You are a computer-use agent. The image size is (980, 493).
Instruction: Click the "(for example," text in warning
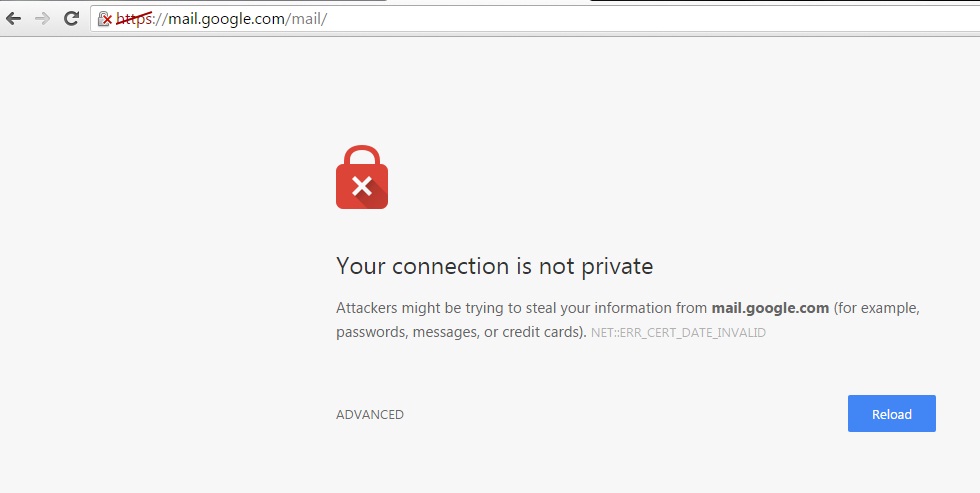tap(876, 308)
